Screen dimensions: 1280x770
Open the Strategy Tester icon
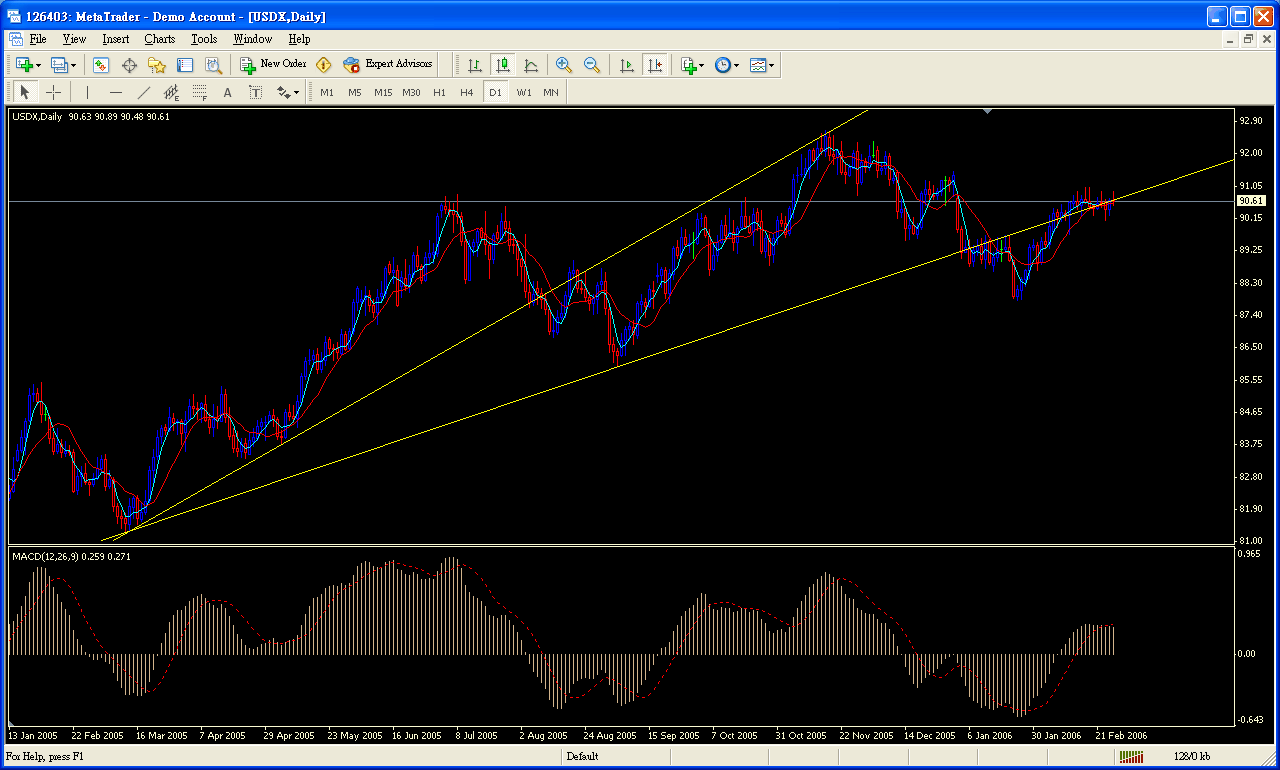pos(213,65)
